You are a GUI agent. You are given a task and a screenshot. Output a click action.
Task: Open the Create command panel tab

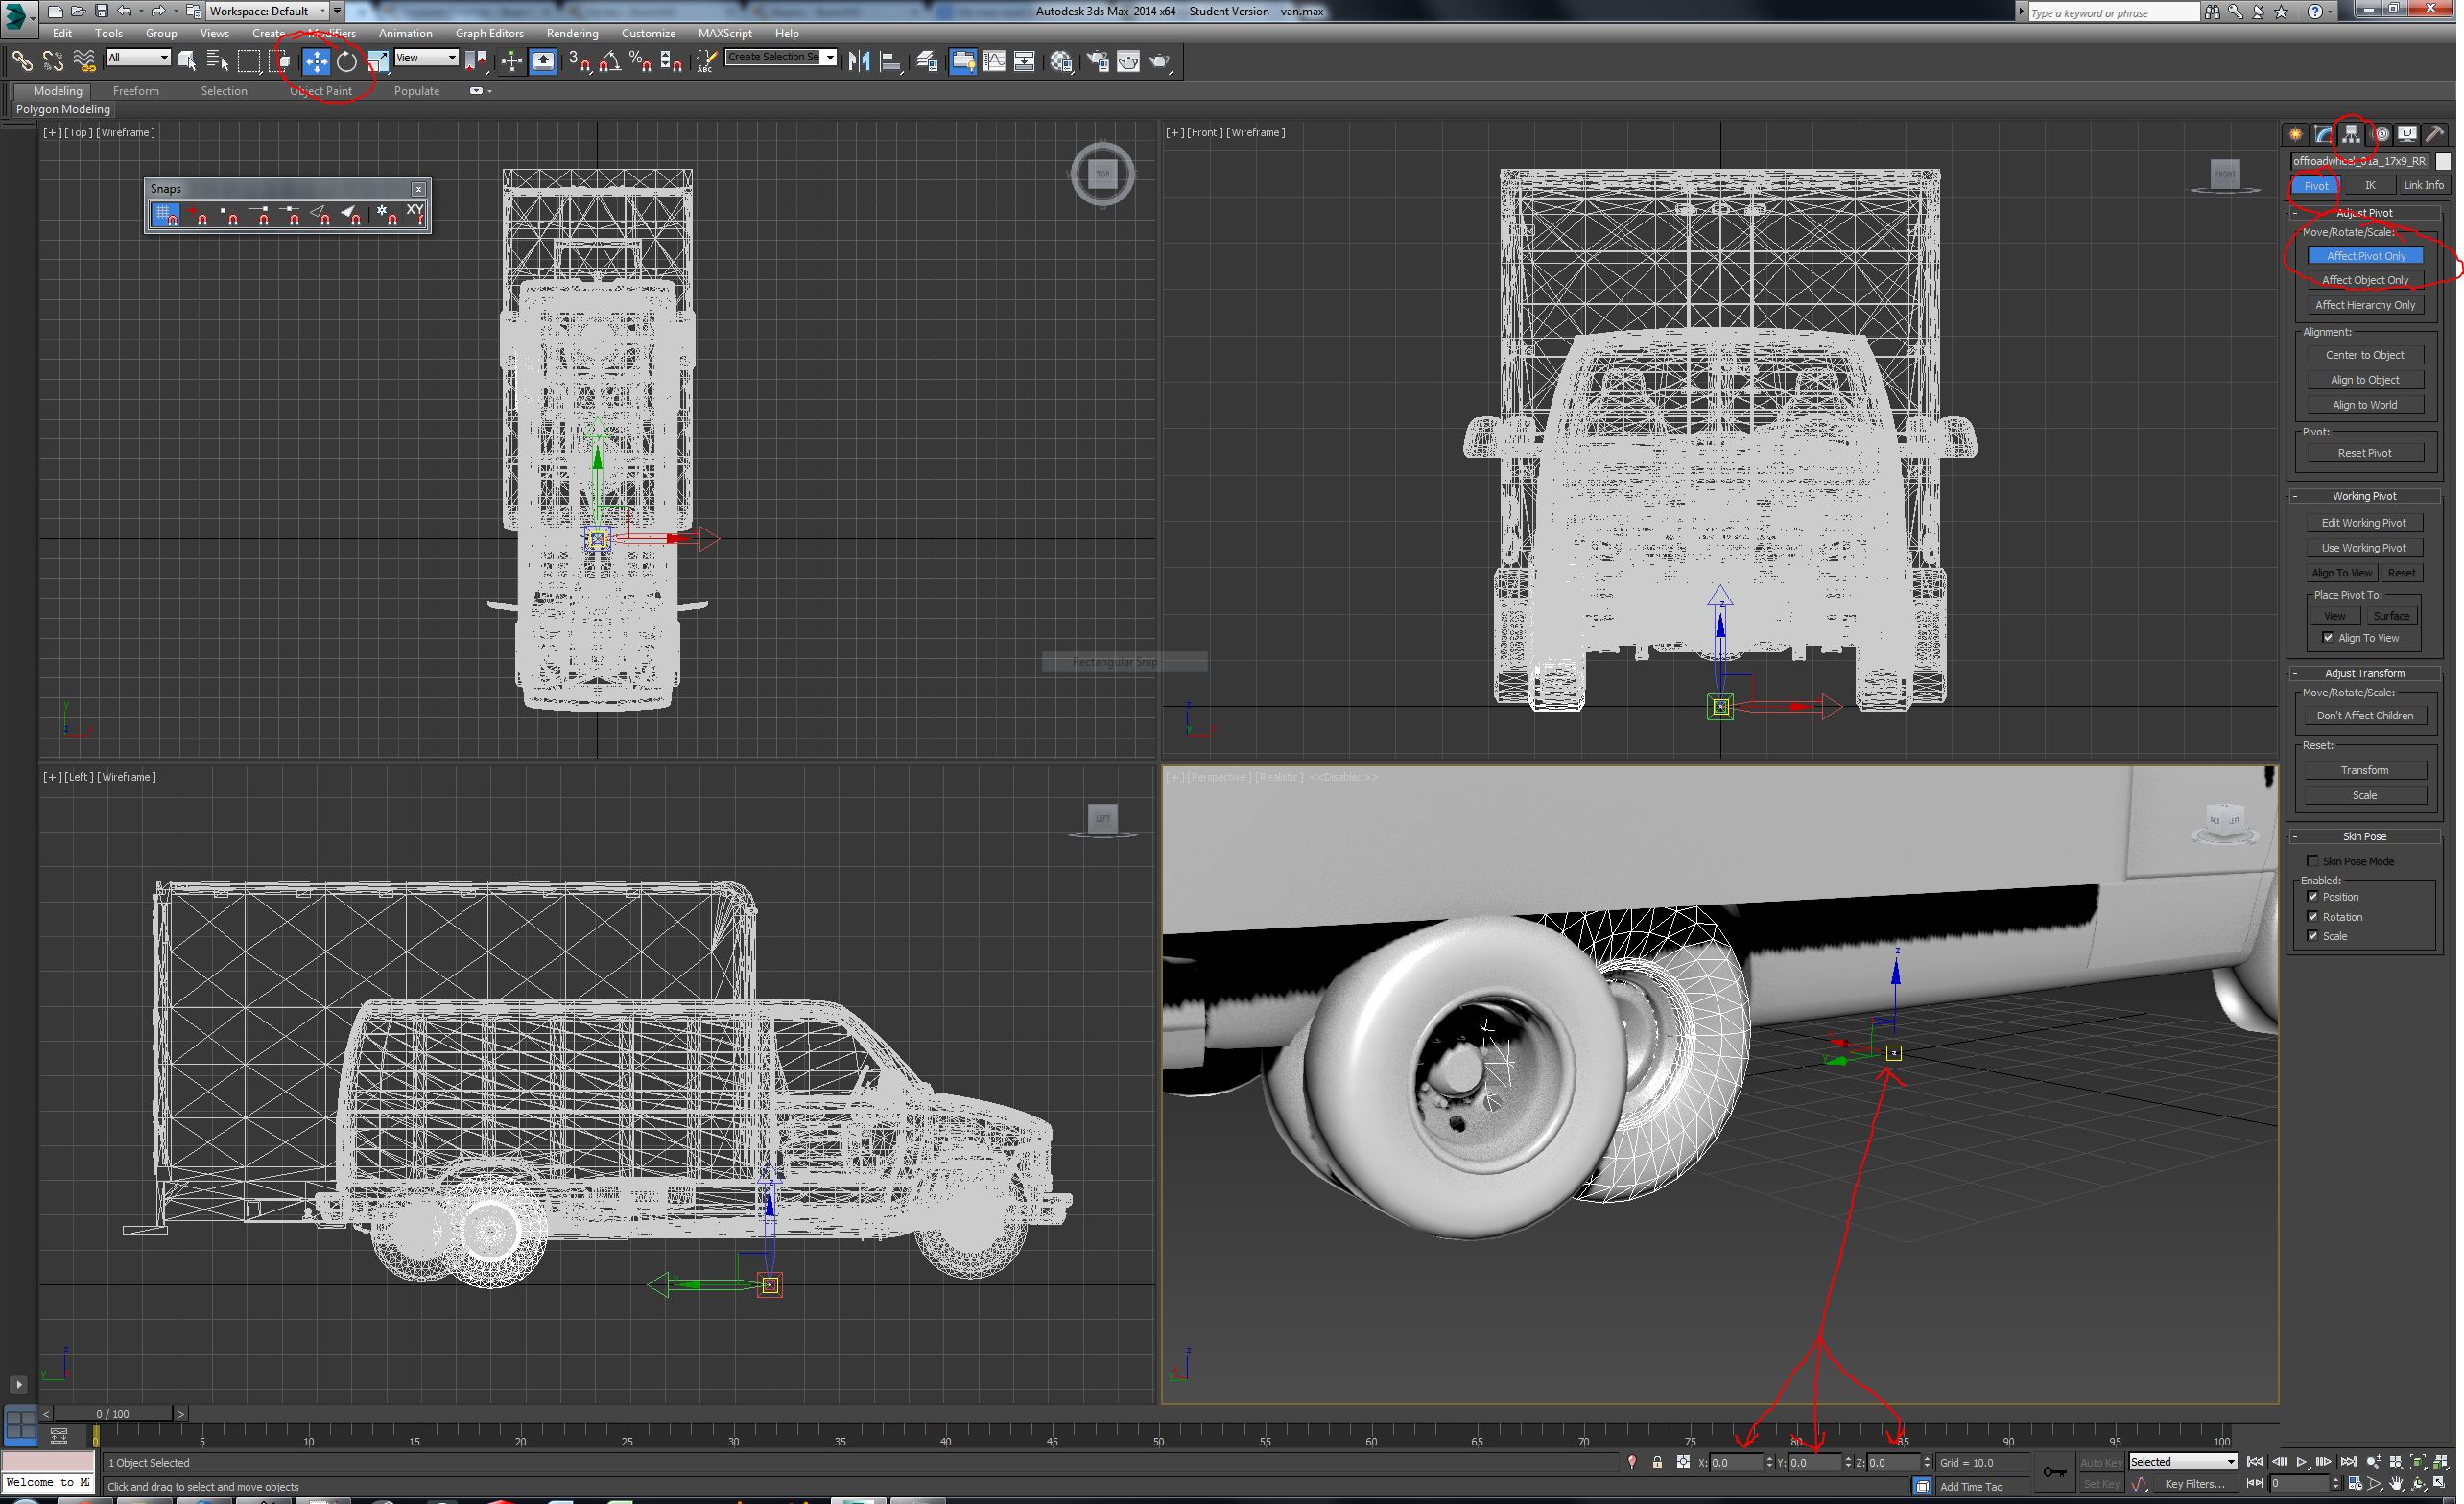pyautogui.click(x=2295, y=134)
